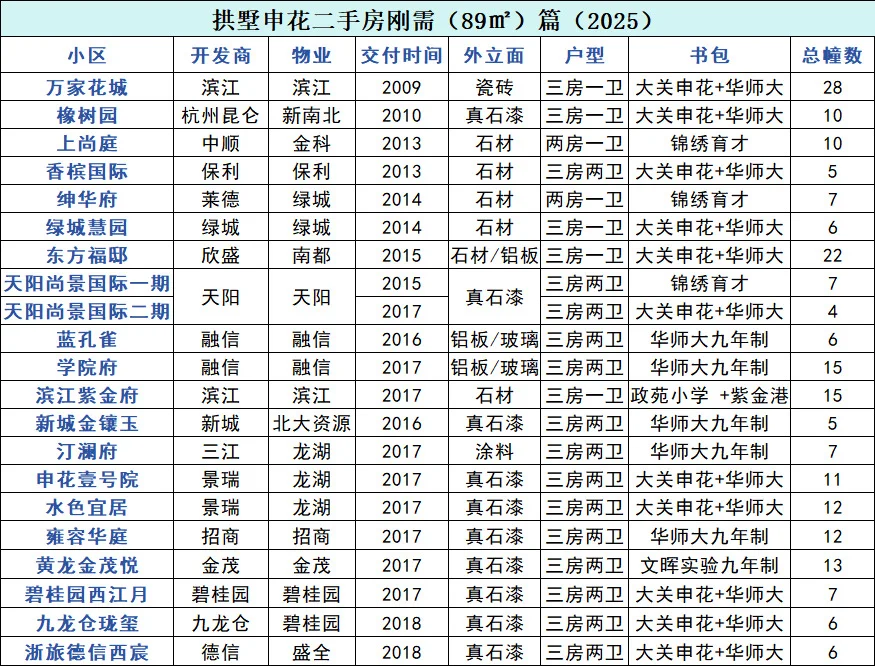Click the 雍容华庭 community name
The image size is (875, 666).
(x=87, y=536)
